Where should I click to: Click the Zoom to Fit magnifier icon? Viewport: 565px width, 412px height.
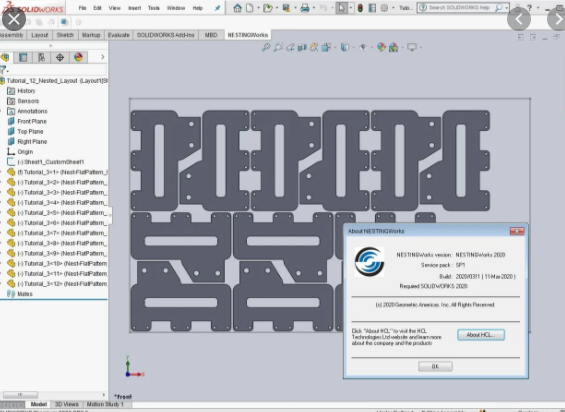(x=266, y=47)
